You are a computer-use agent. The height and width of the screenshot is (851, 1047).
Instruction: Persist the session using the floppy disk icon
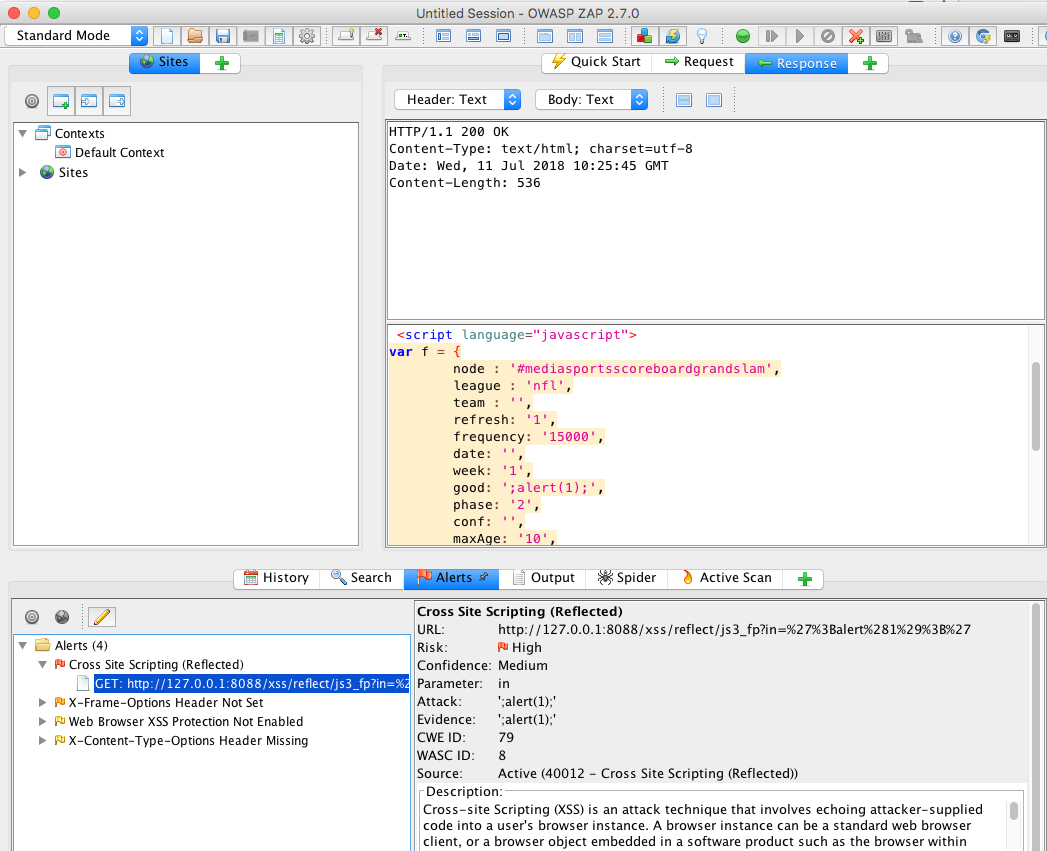pyautogui.click(x=223, y=35)
